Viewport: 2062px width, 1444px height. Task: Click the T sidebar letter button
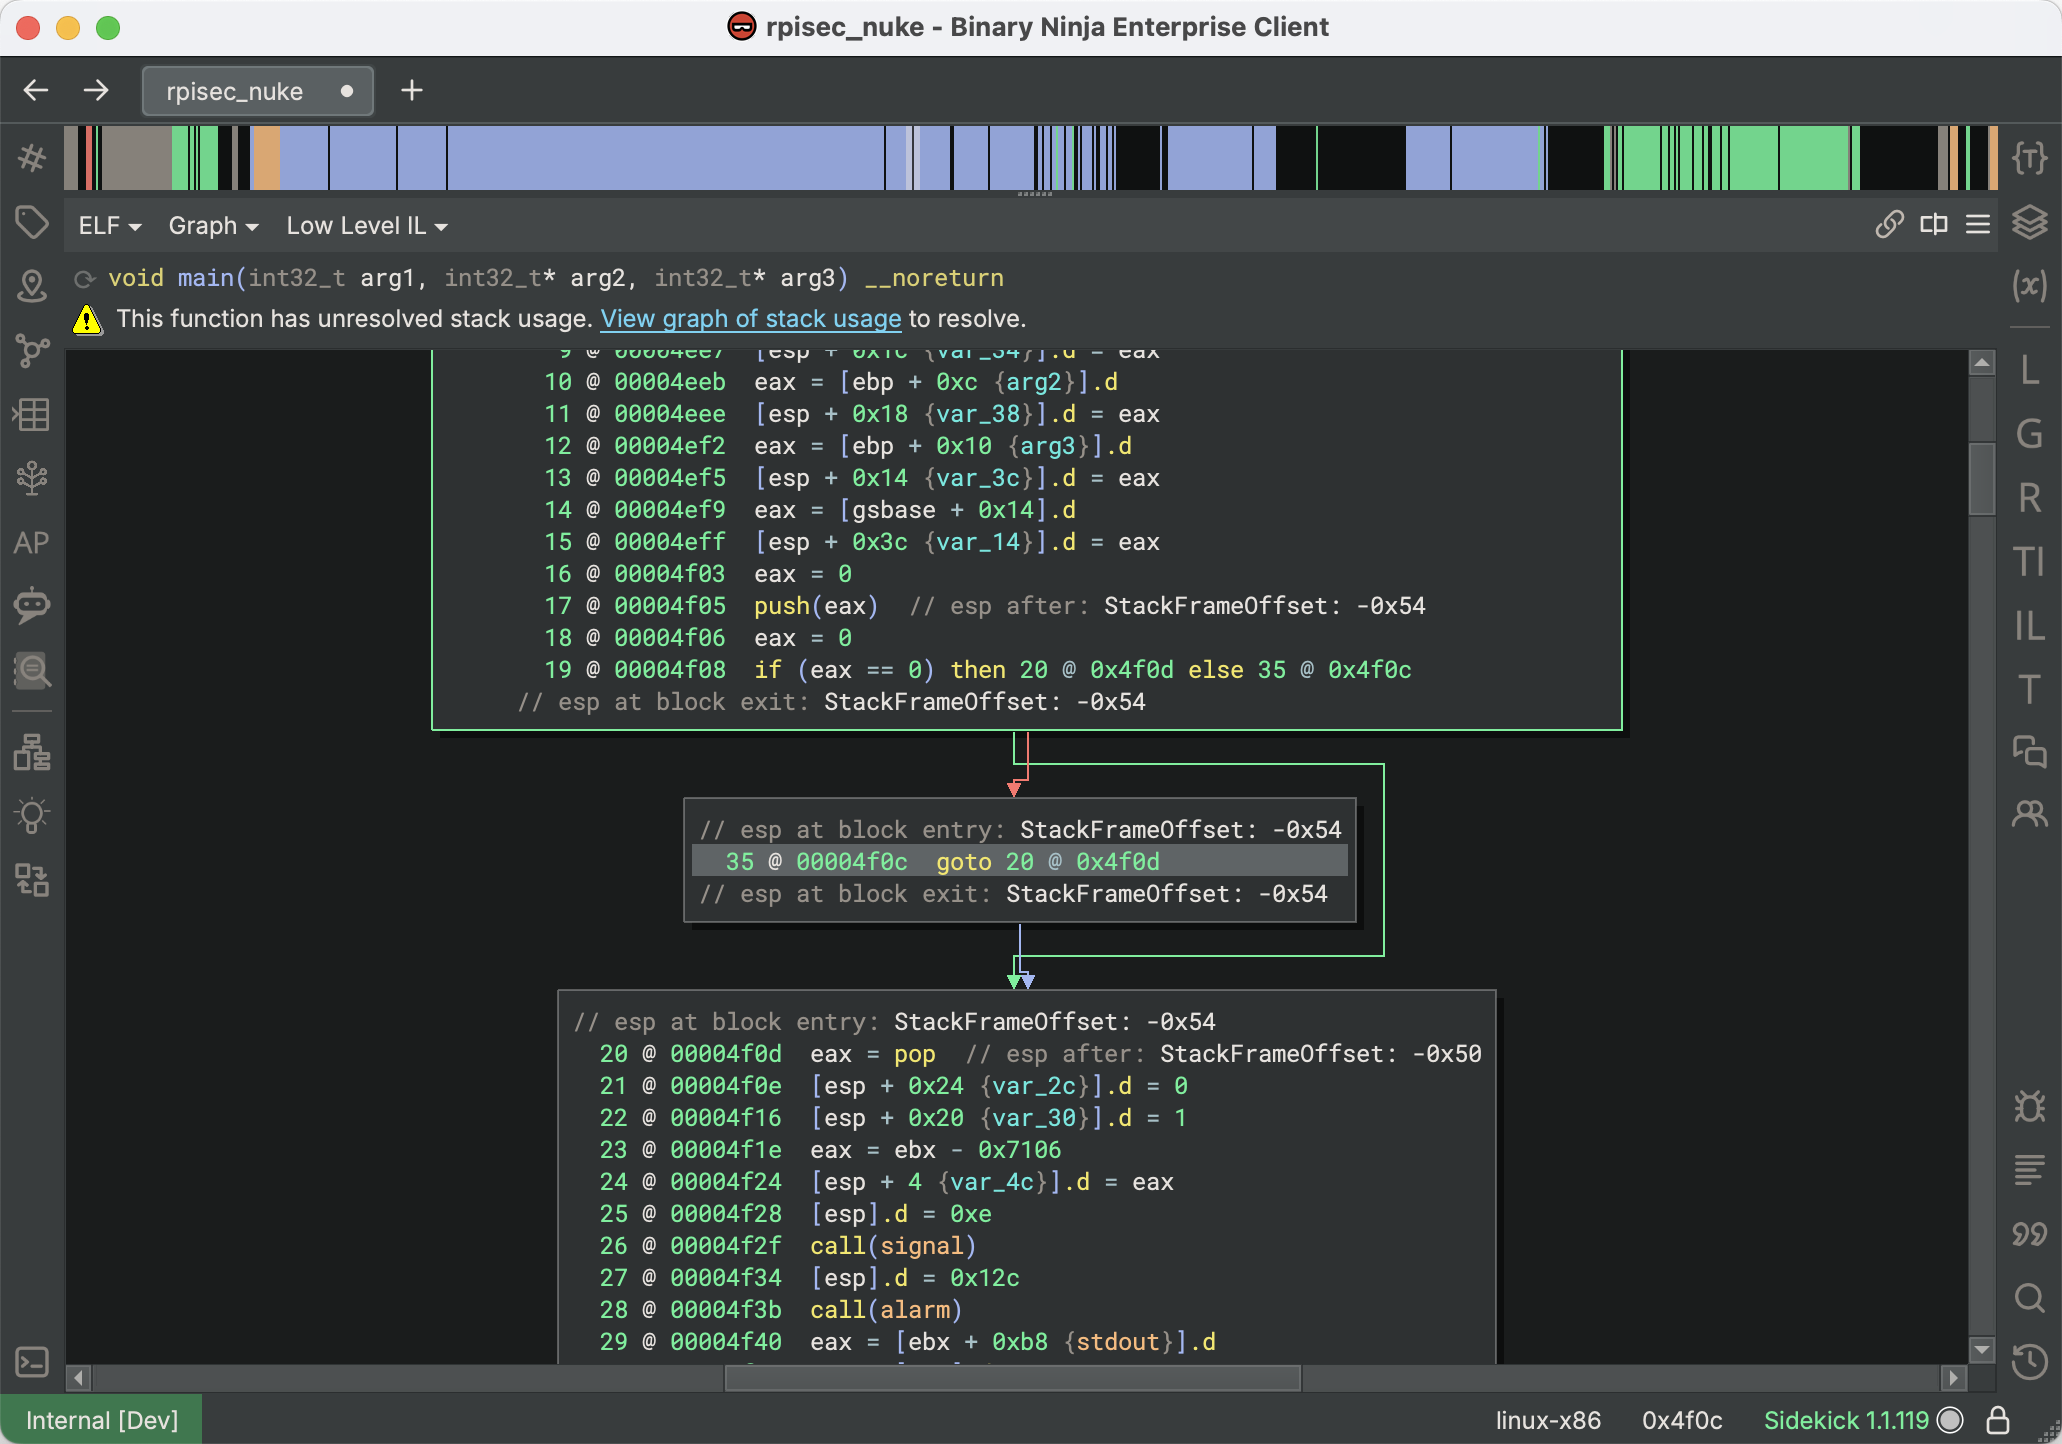tap(2029, 690)
